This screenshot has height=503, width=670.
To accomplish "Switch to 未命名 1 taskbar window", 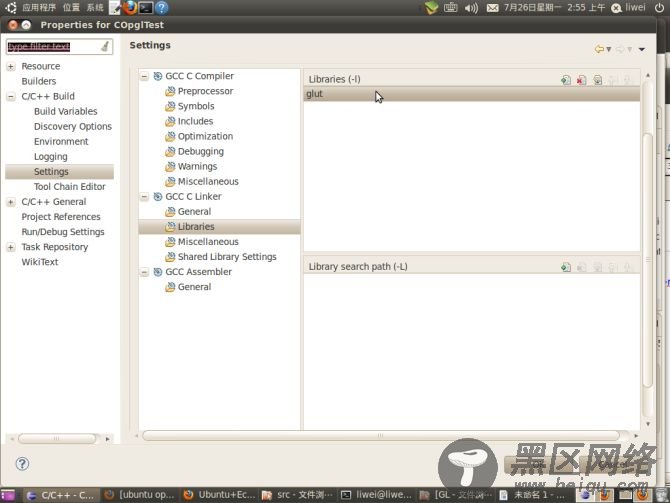I will [x=533, y=495].
